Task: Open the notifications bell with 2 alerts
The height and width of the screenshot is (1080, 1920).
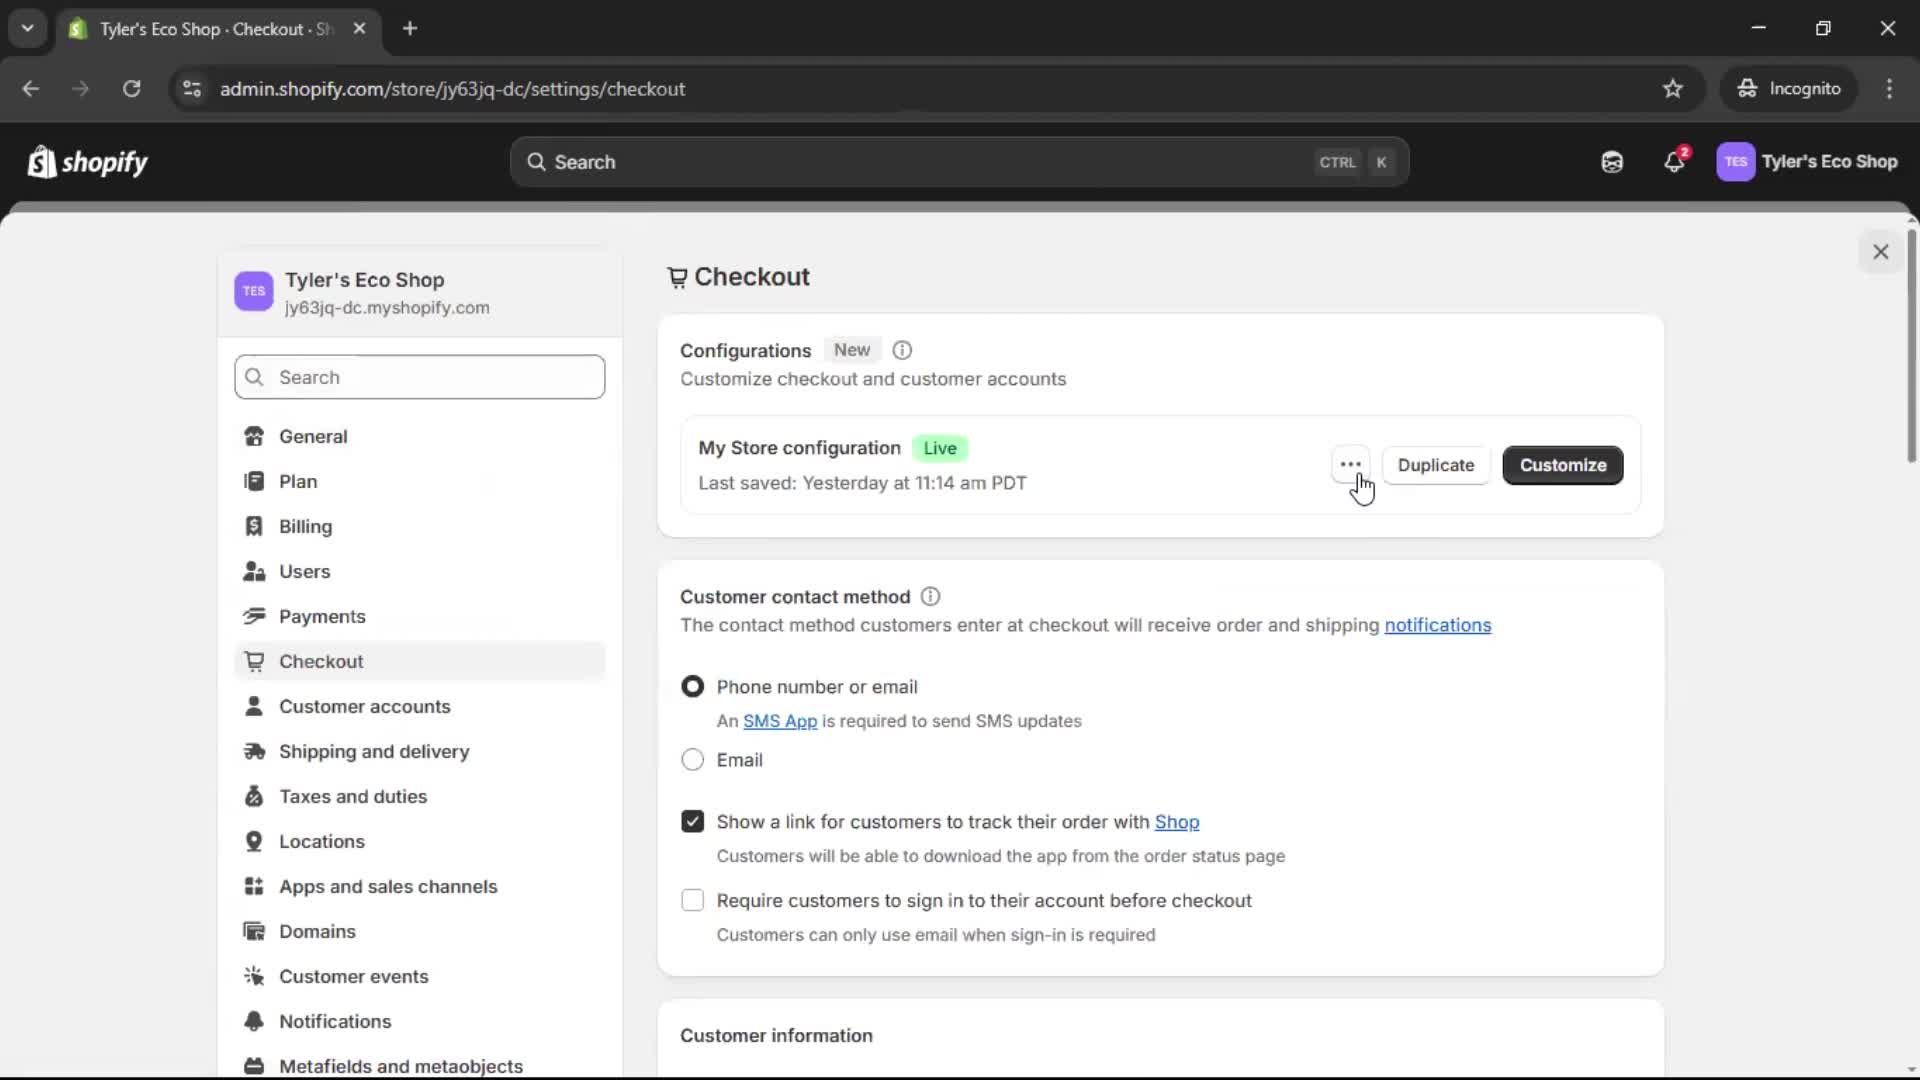Action: [1675, 162]
